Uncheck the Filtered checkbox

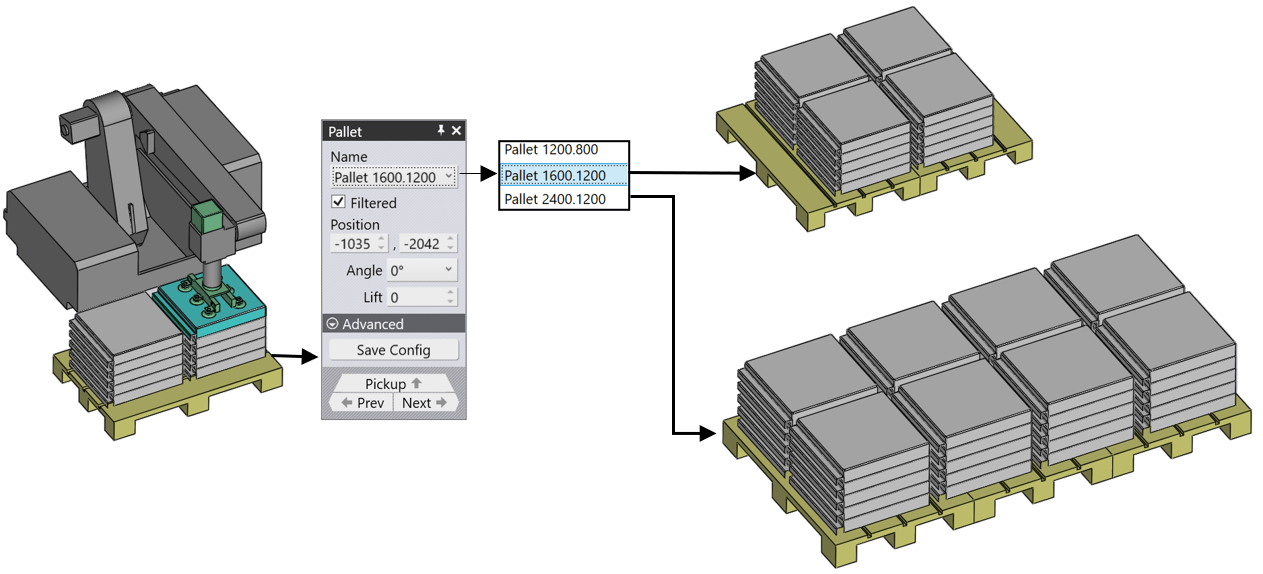[338, 203]
